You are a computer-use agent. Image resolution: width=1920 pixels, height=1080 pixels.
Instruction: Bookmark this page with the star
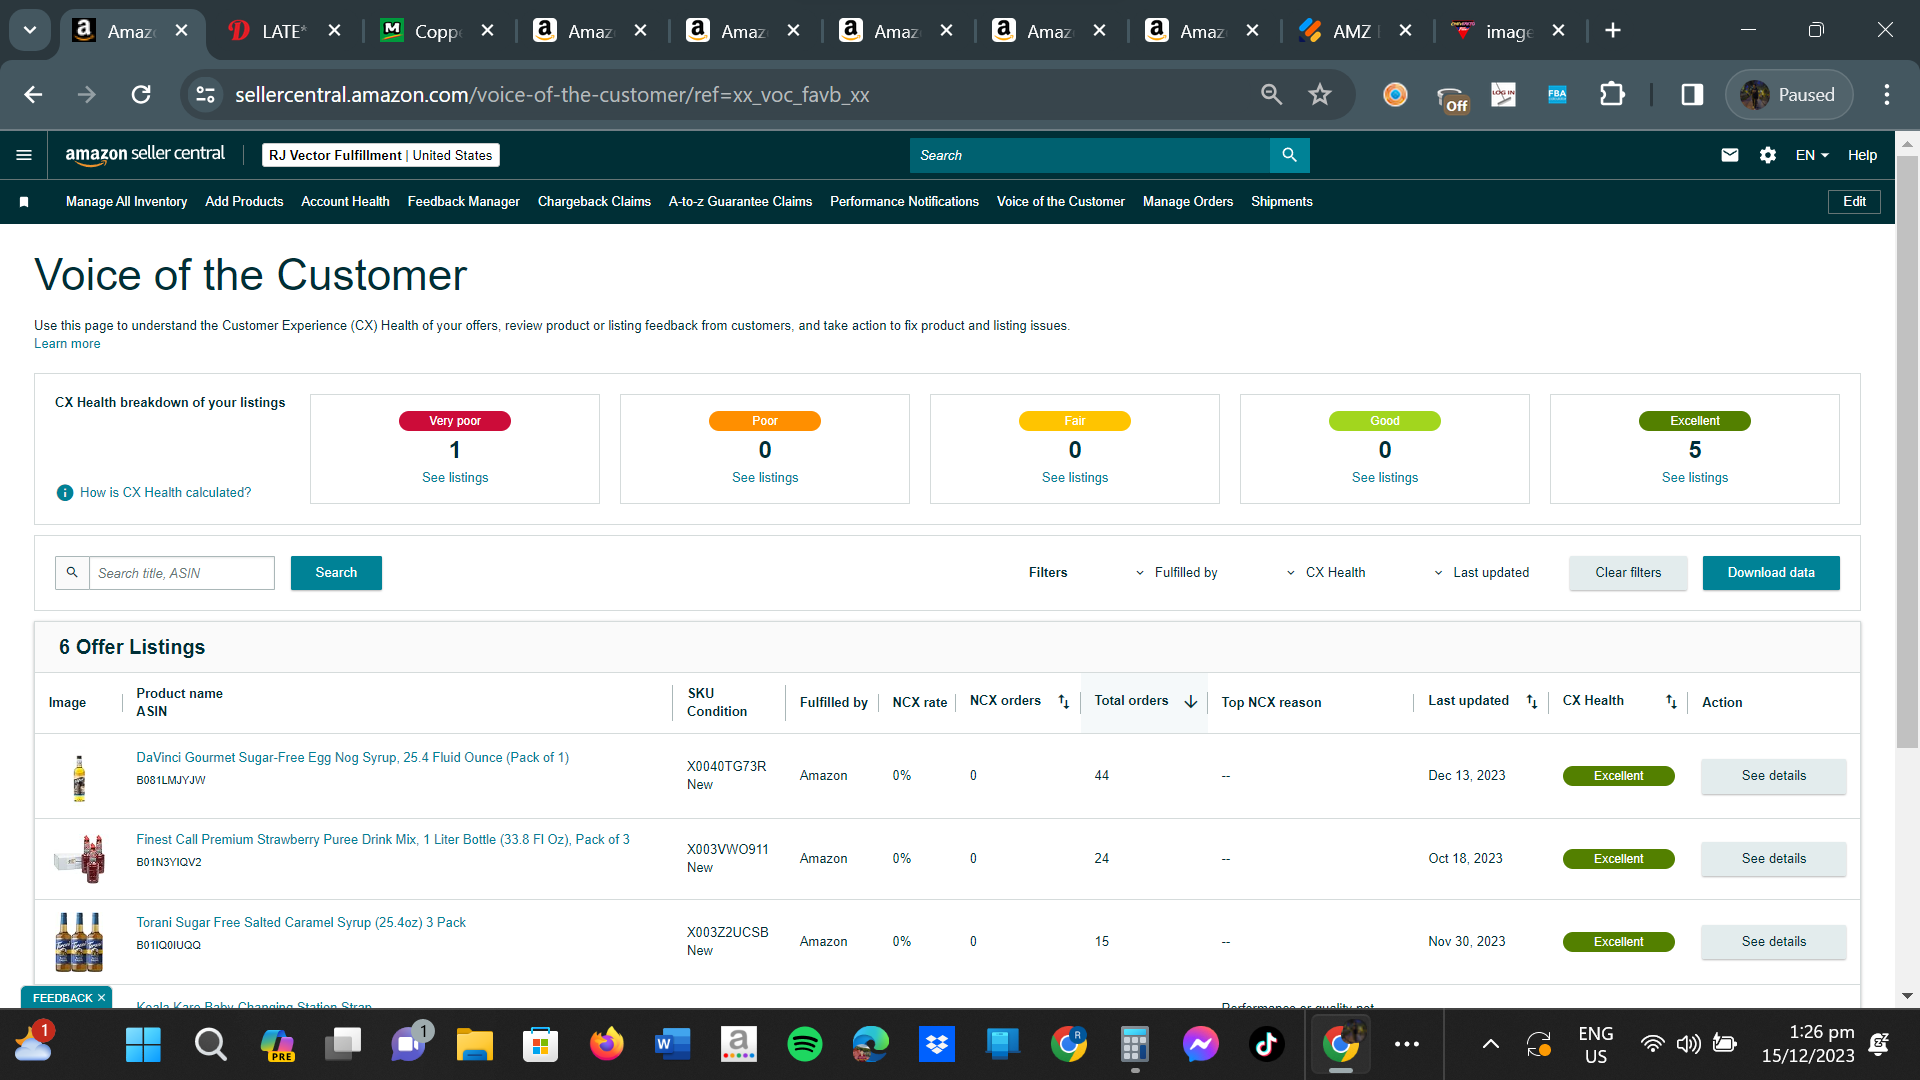pyautogui.click(x=1320, y=95)
